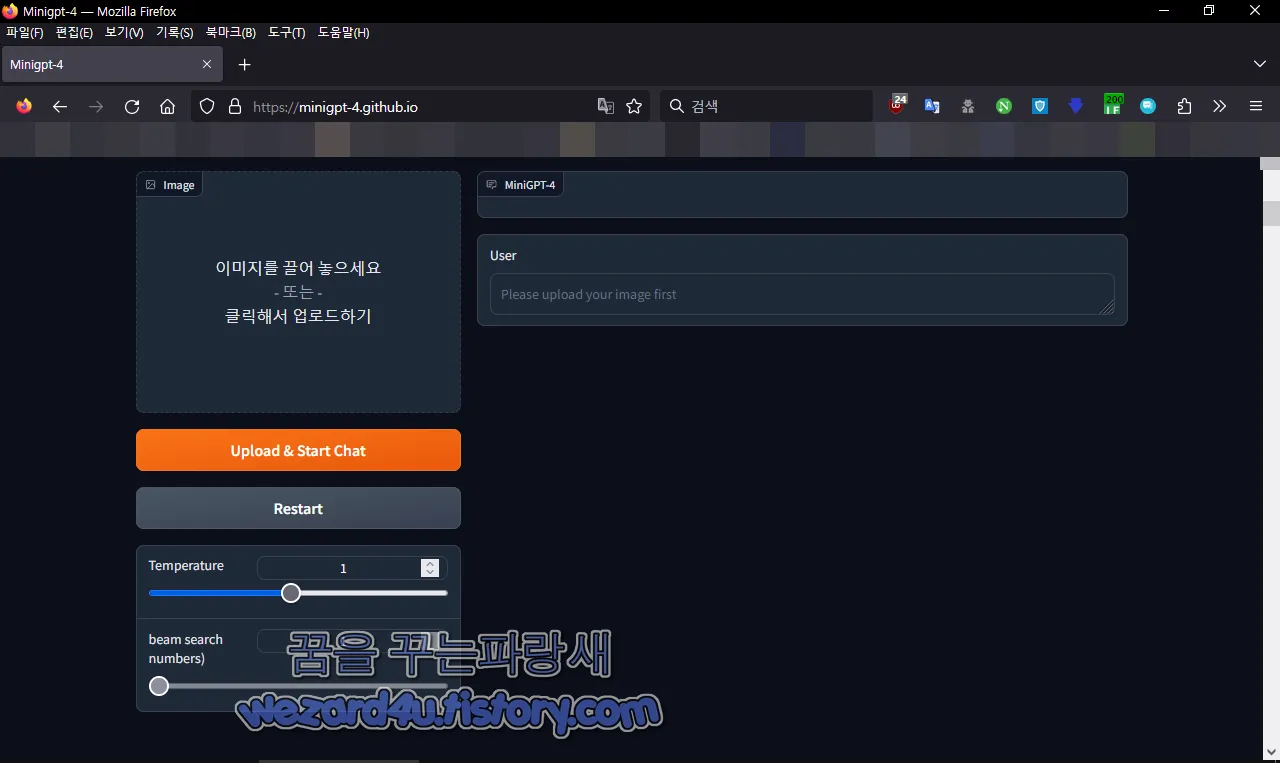Open the 도구(T) menu
This screenshot has height=763, width=1280.
point(287,33)
